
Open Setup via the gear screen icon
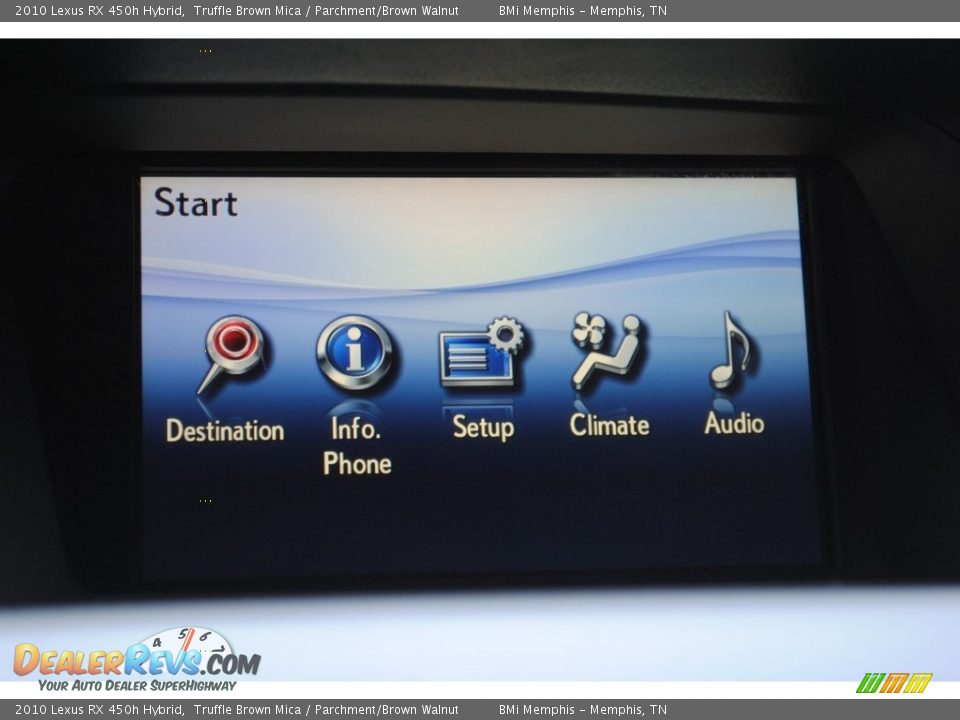482,353
